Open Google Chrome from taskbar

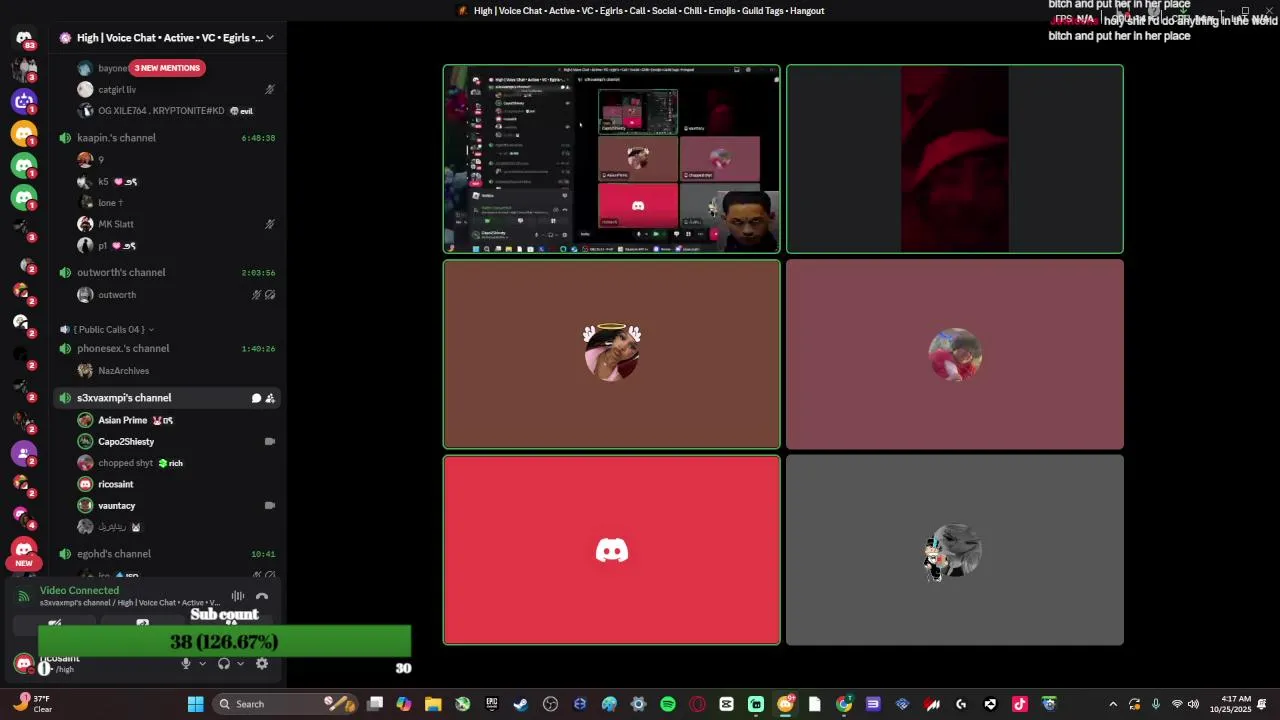point(844,704)
